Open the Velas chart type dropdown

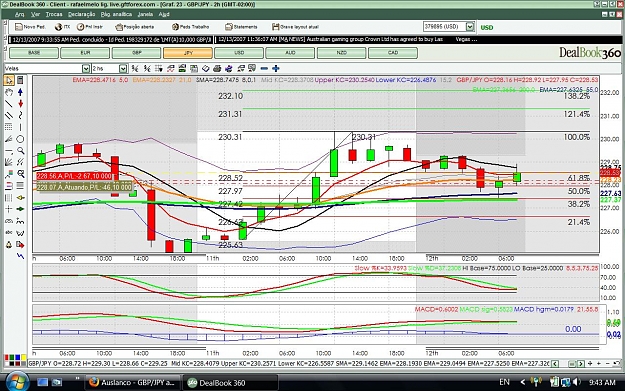pyautogui.click(x=85, y=69)
